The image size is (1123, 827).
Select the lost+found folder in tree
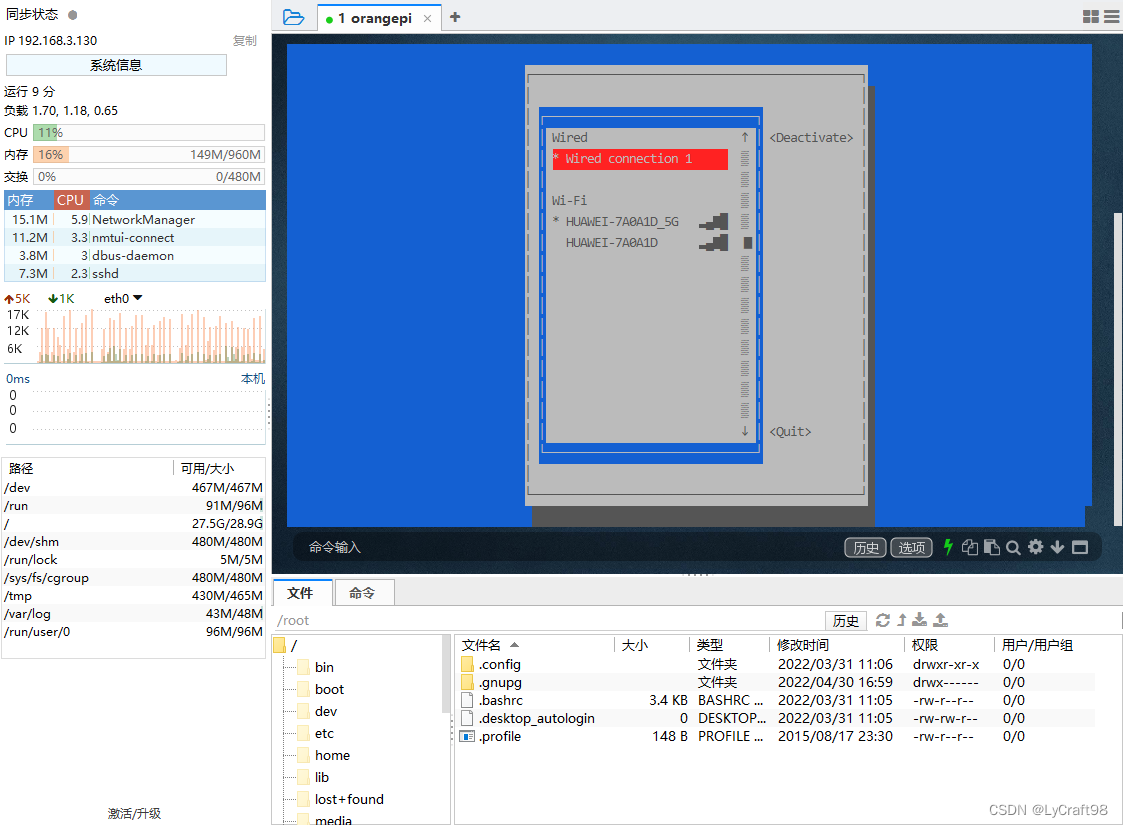tap(349, 800)
